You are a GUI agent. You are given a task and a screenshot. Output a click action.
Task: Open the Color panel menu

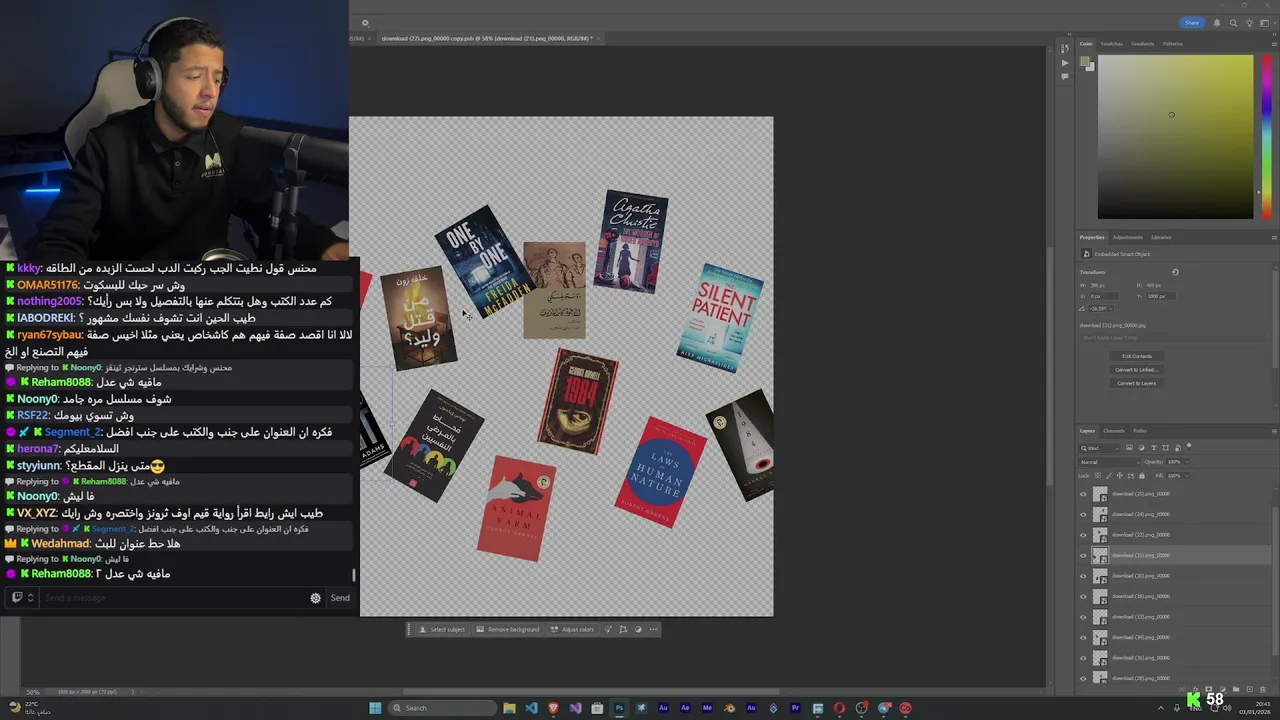[x=1274, y=44]
